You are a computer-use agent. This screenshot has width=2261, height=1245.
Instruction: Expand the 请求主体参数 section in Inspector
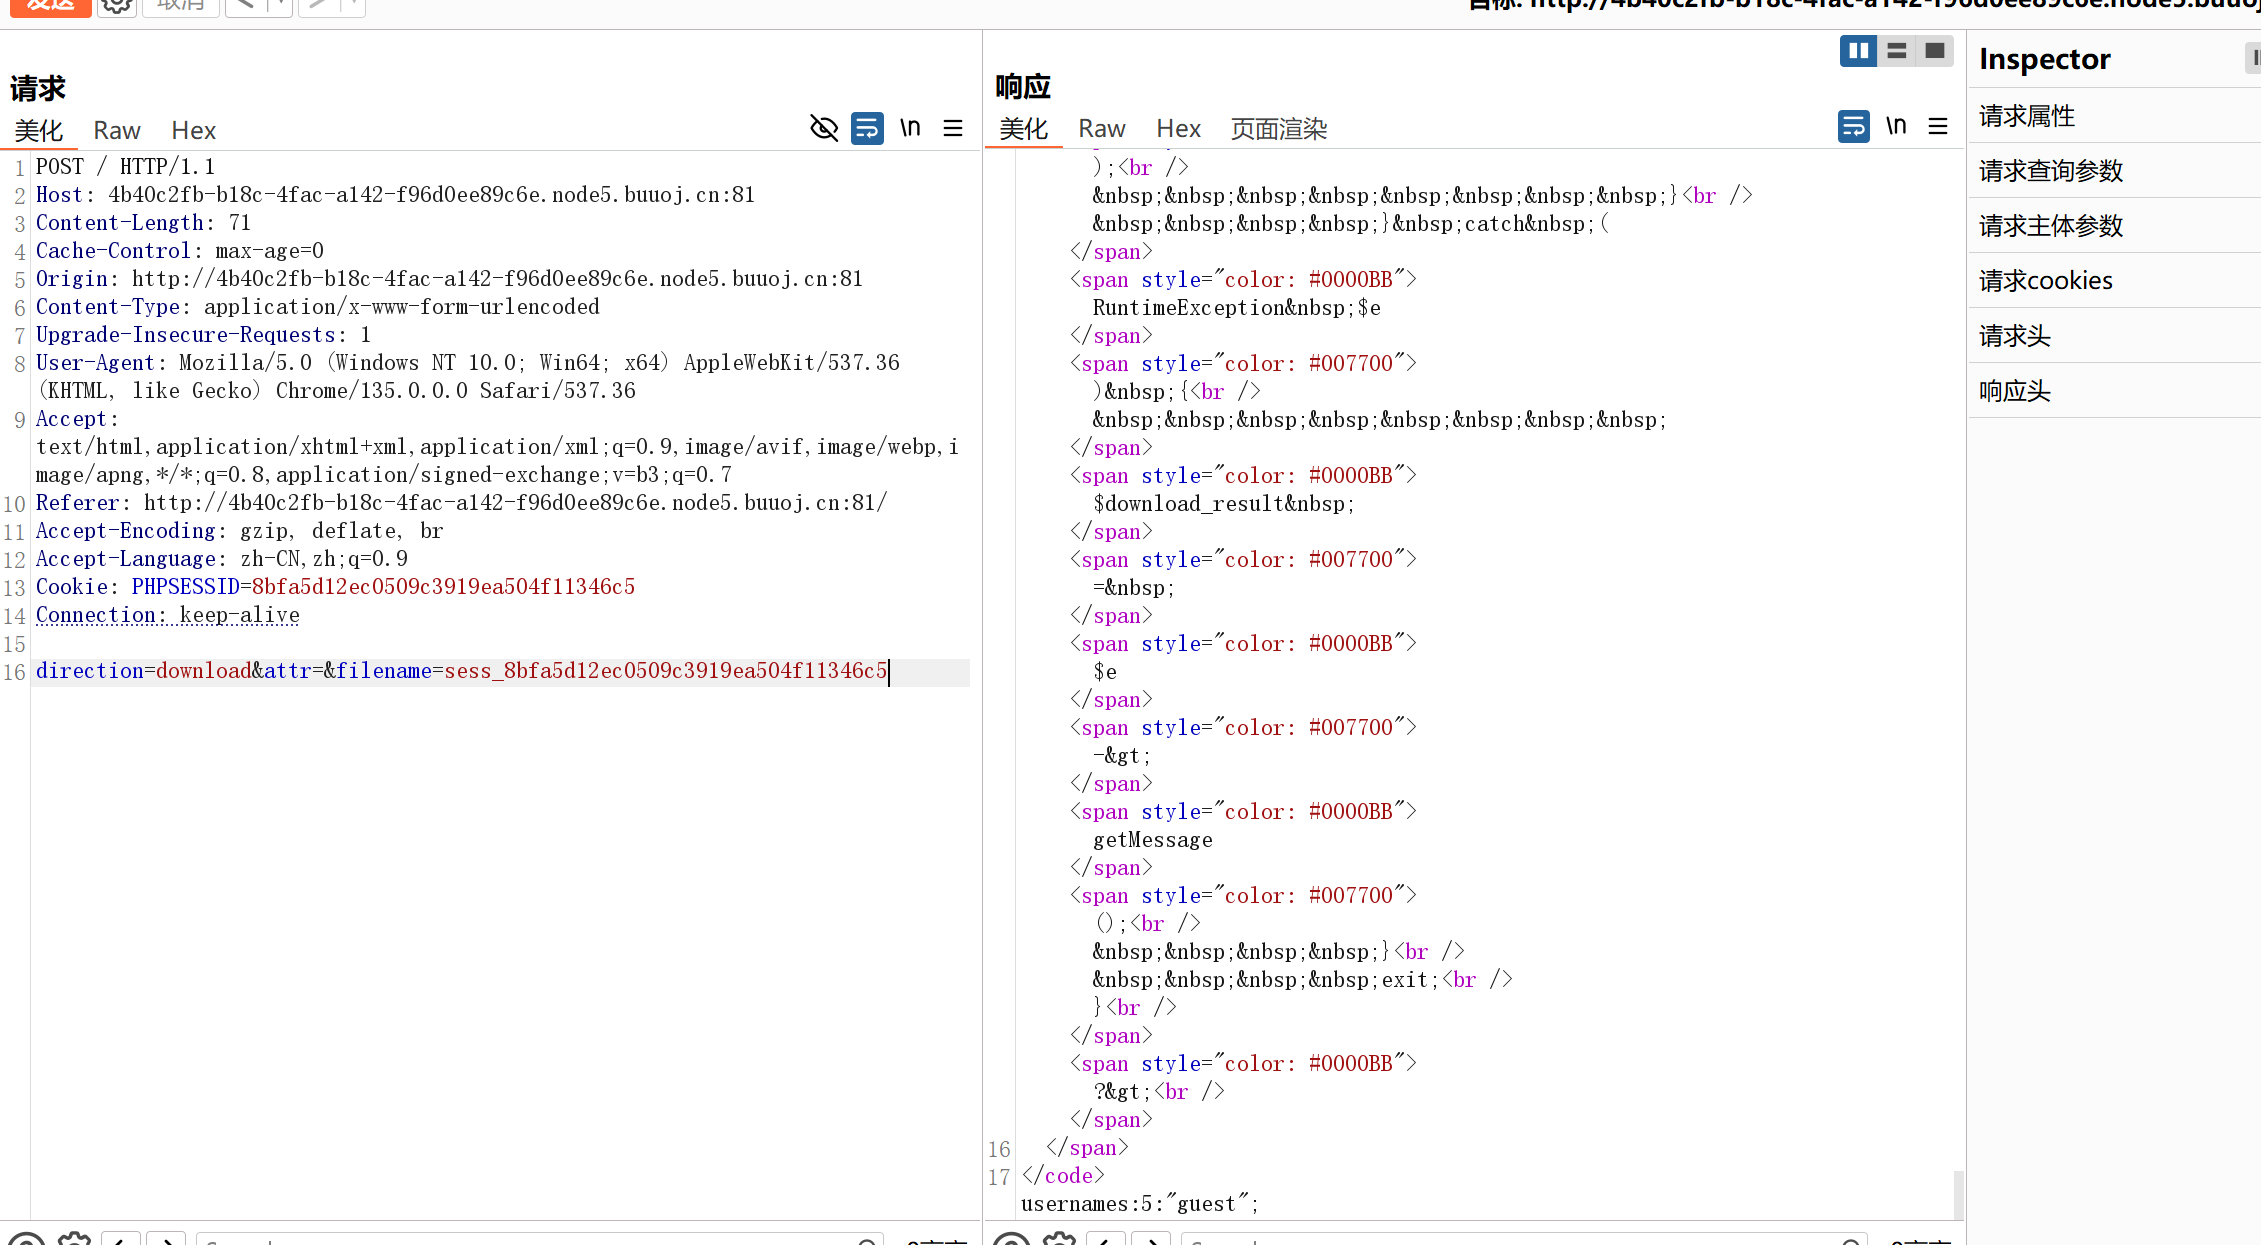click(x=2051, y=226)
